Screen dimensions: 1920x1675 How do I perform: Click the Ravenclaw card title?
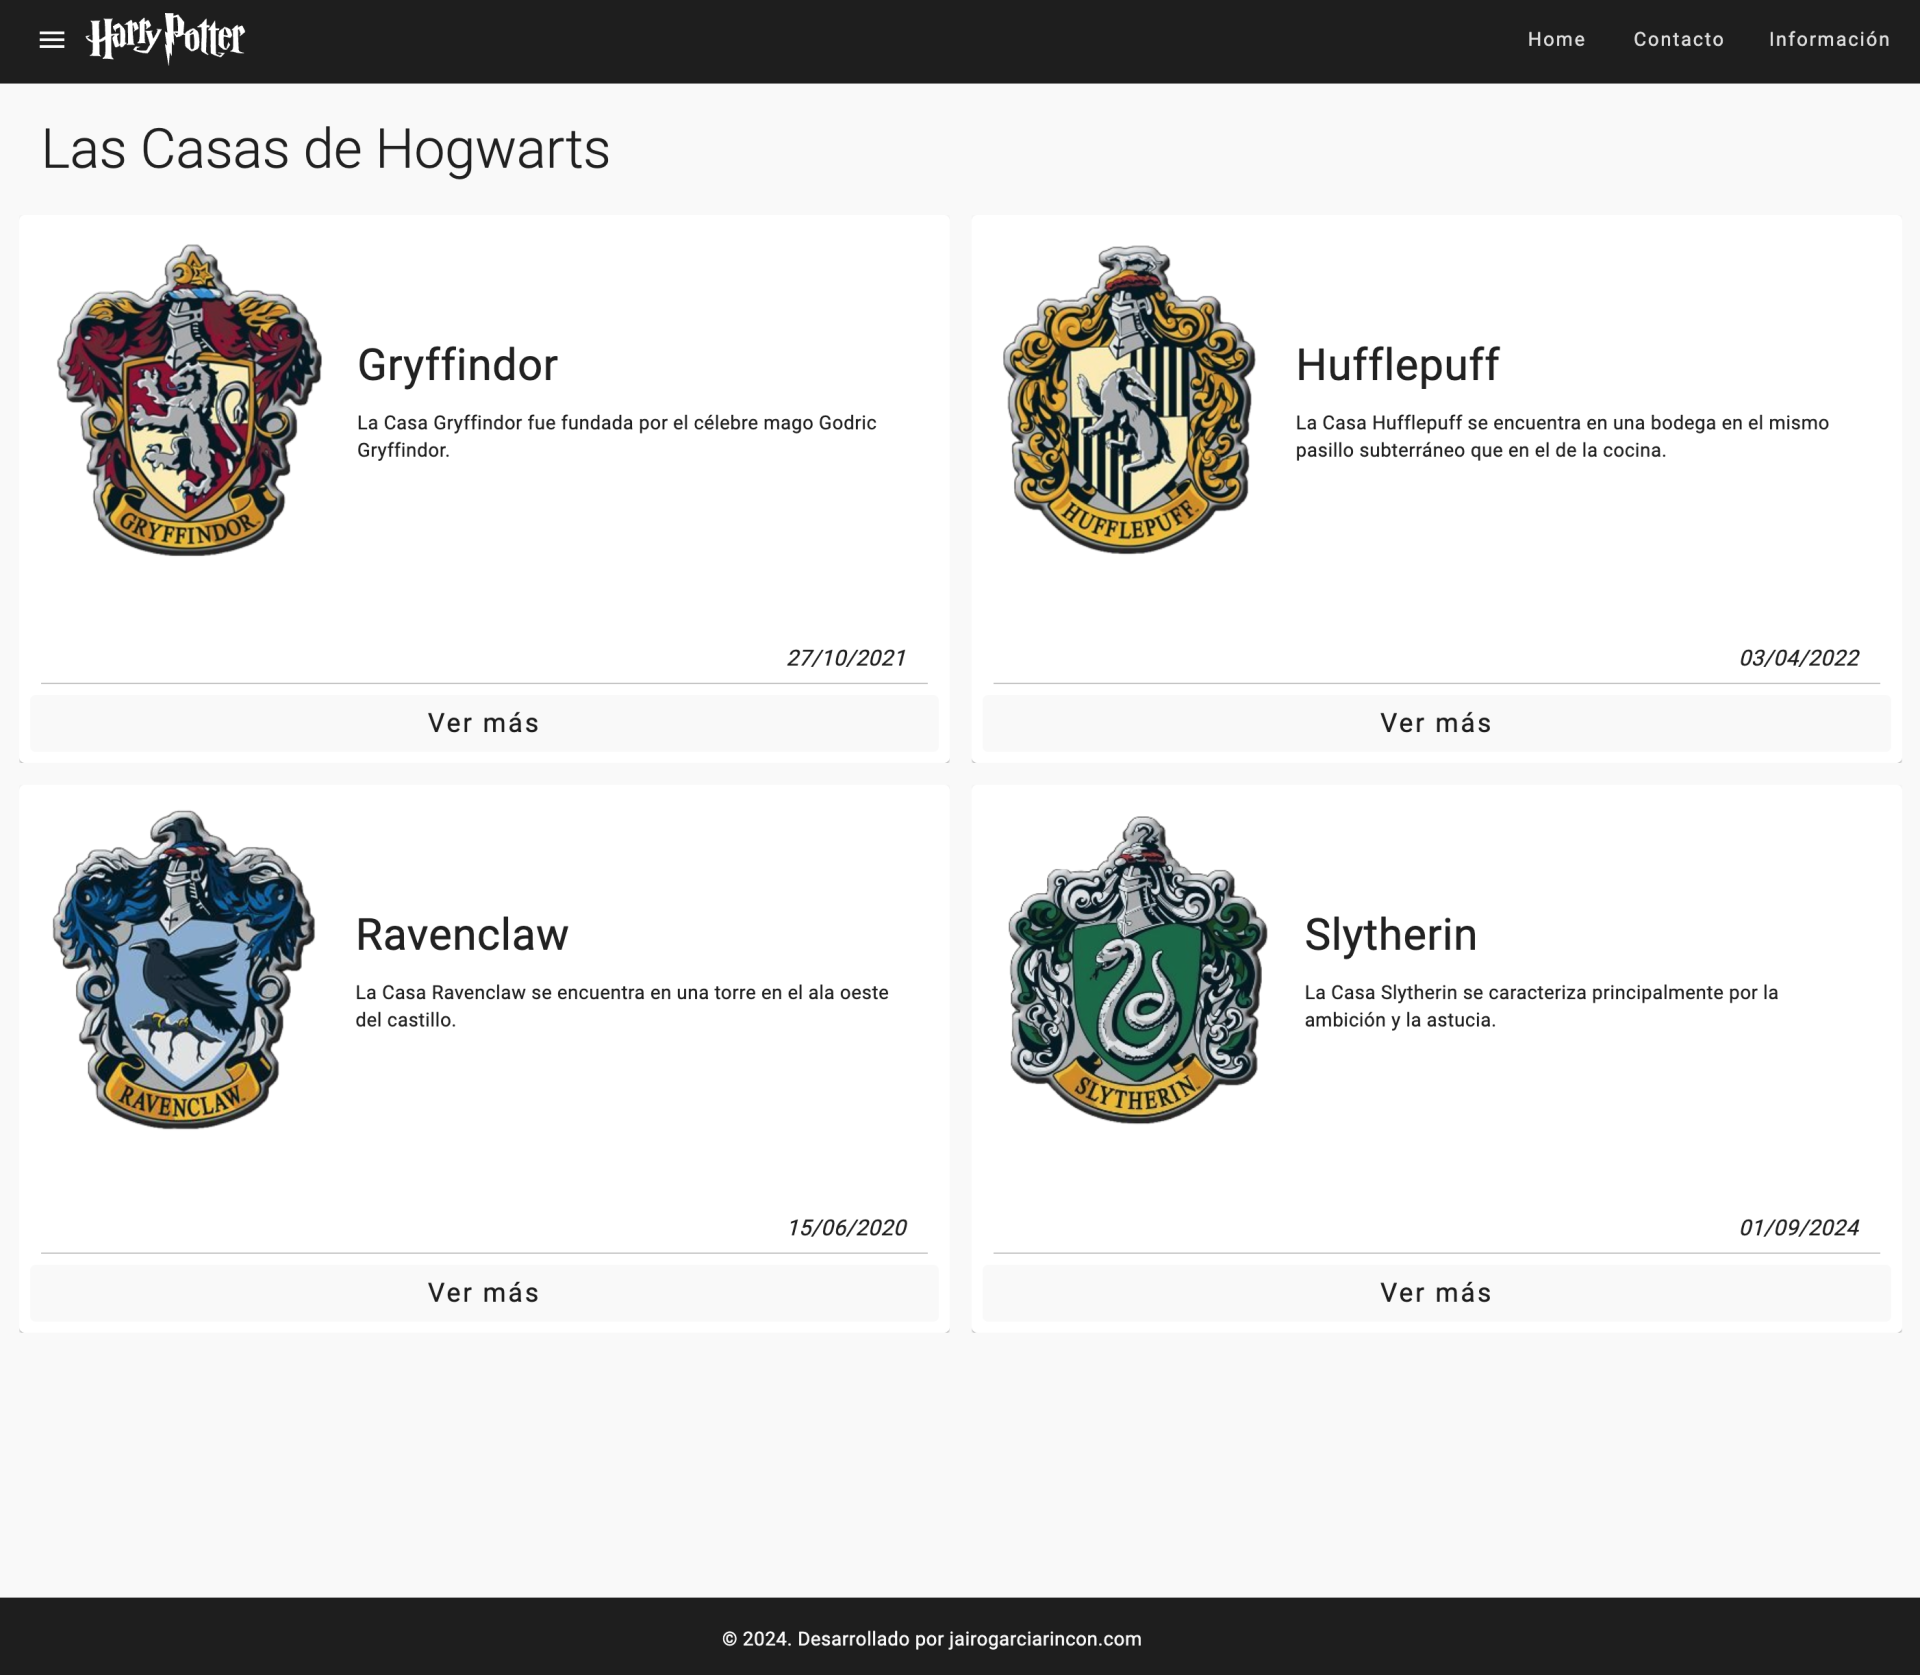coord(462,935)
